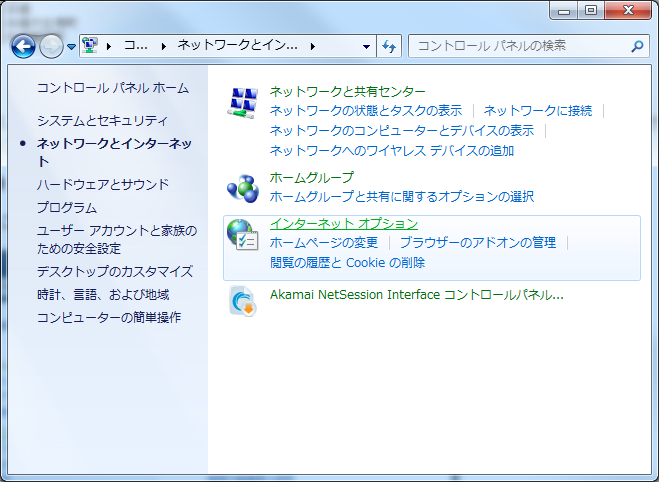Expand the address bar history dropdown

(x=366, y=46)
